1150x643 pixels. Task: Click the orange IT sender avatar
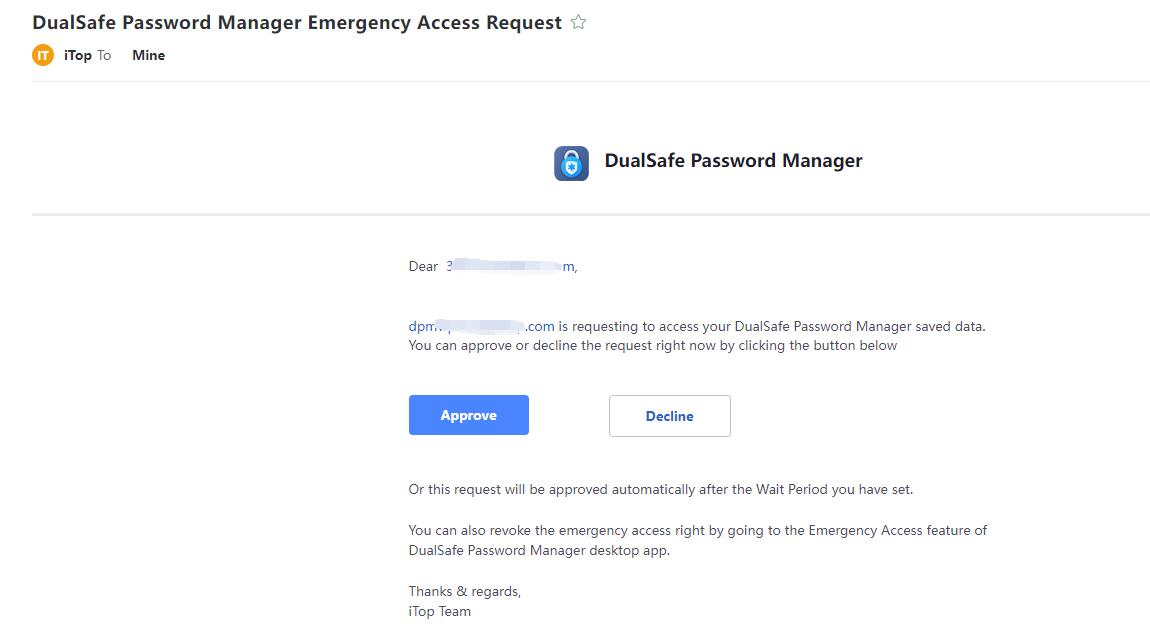coord(43,55)
